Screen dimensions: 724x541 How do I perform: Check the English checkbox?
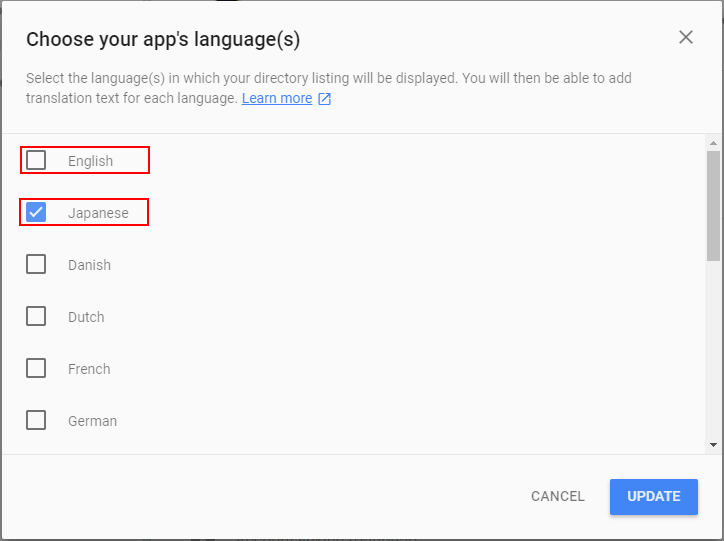point(36,160)
